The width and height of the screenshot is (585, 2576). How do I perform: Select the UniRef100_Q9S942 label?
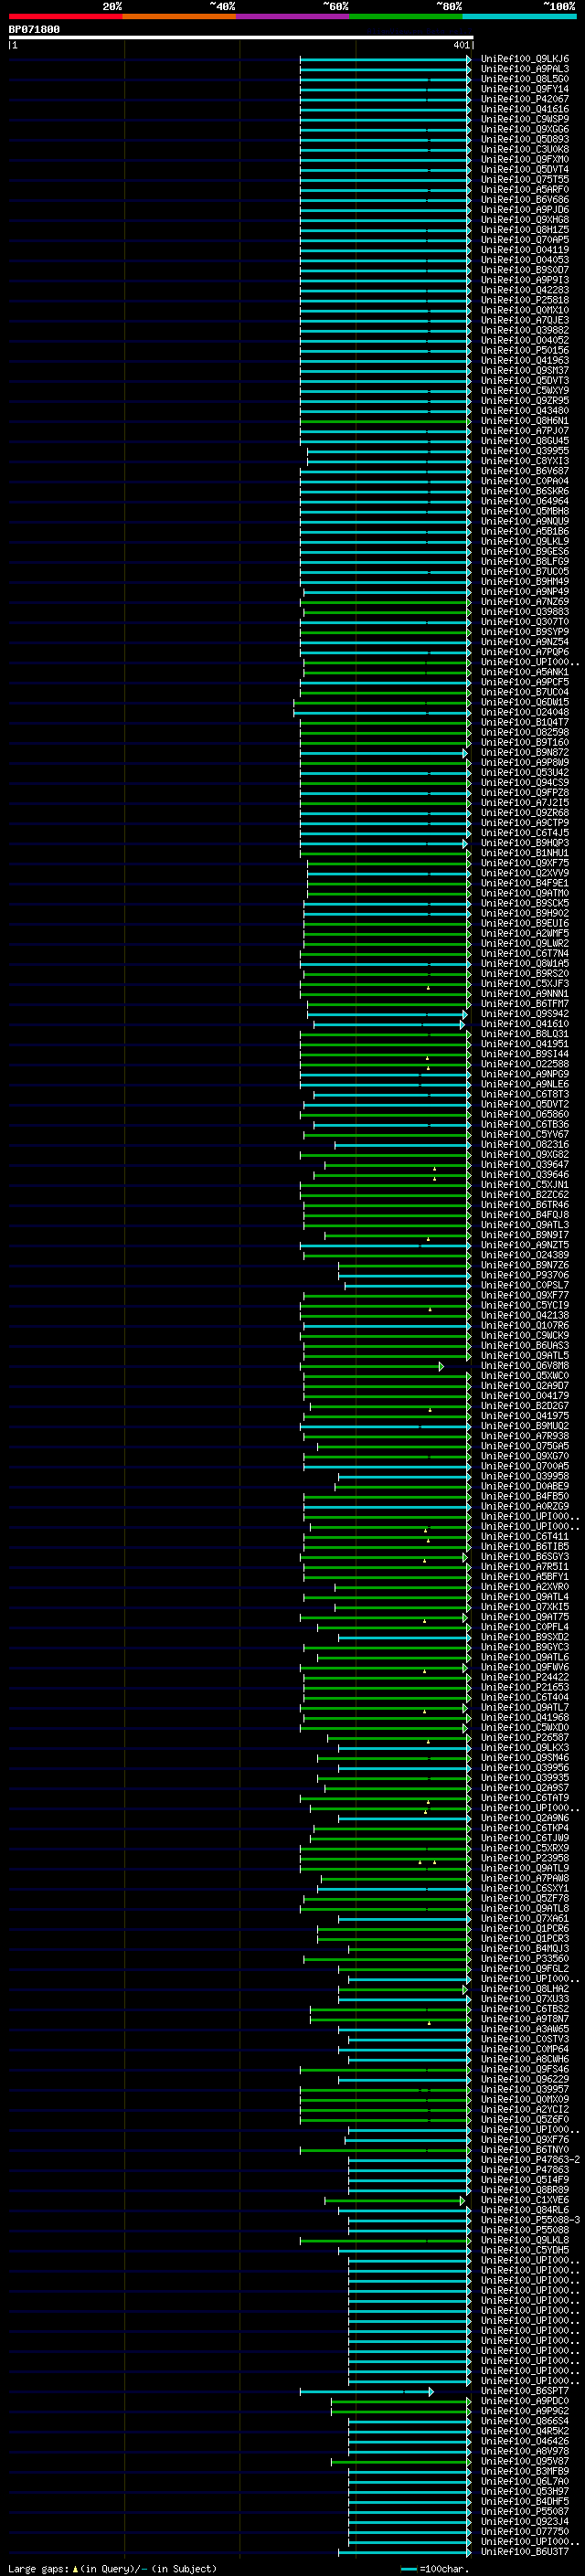pyautogui.click(x=524, y=1014)
